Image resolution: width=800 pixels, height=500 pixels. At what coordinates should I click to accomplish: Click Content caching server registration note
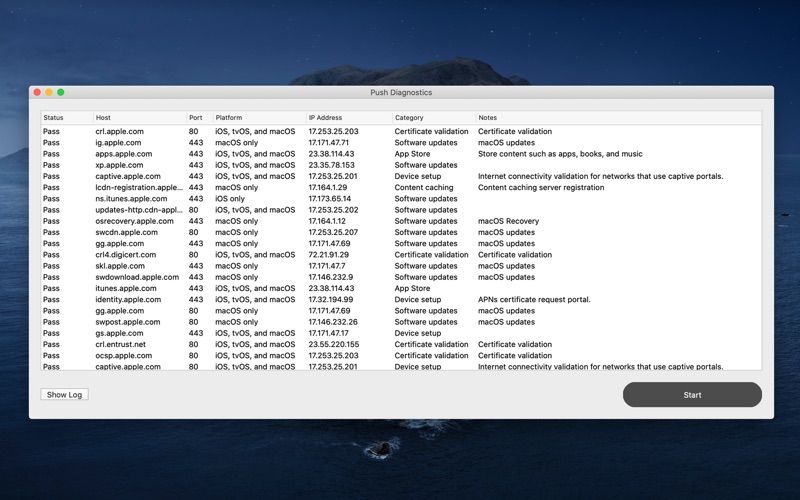pos(541,187)
